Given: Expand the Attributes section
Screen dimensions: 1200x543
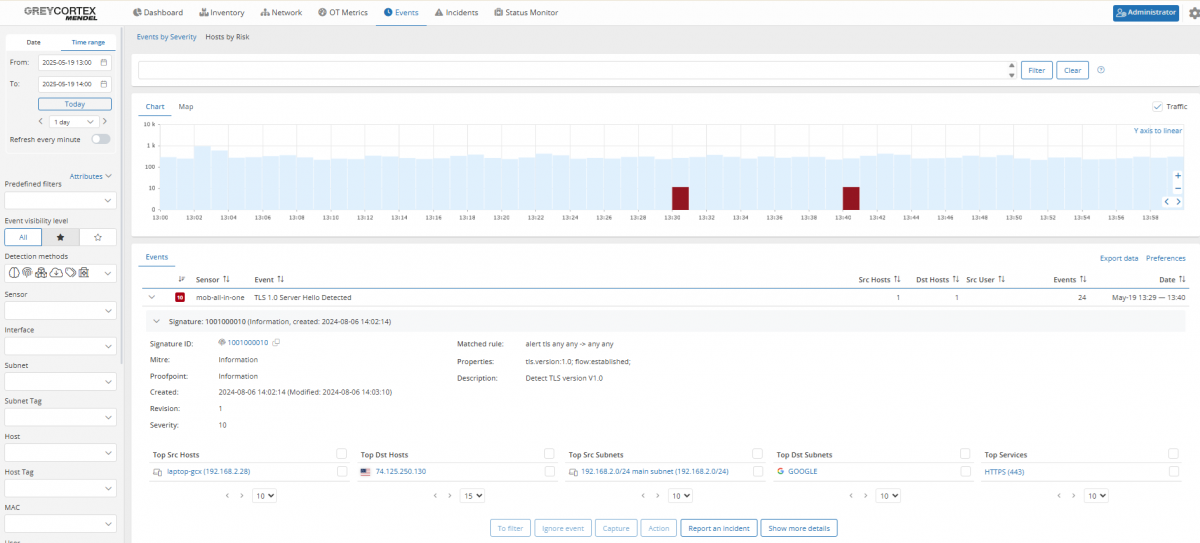Looking at the screenshot, I should (x=90, y=176).
